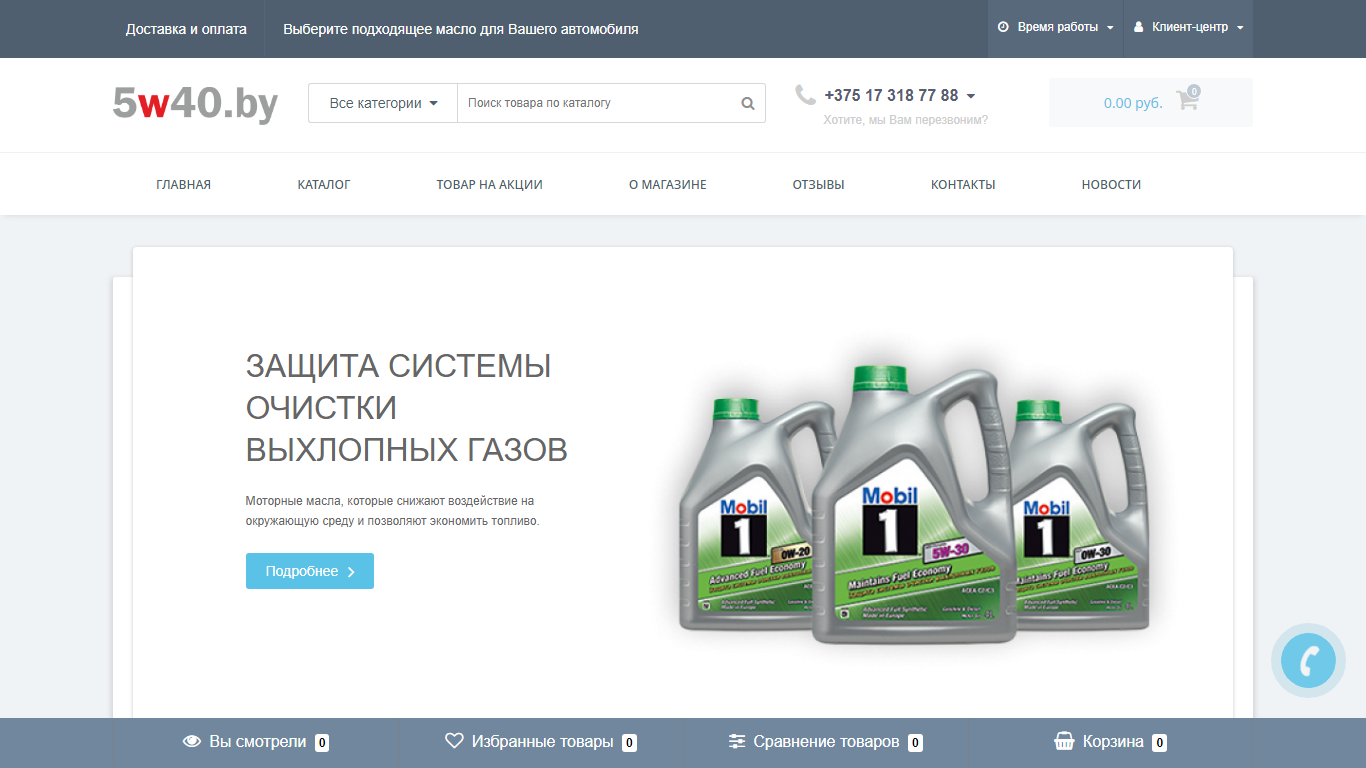Open Товар на акции menu item
Viewport: 1366px width, 768px height.
tap(489, 184)
